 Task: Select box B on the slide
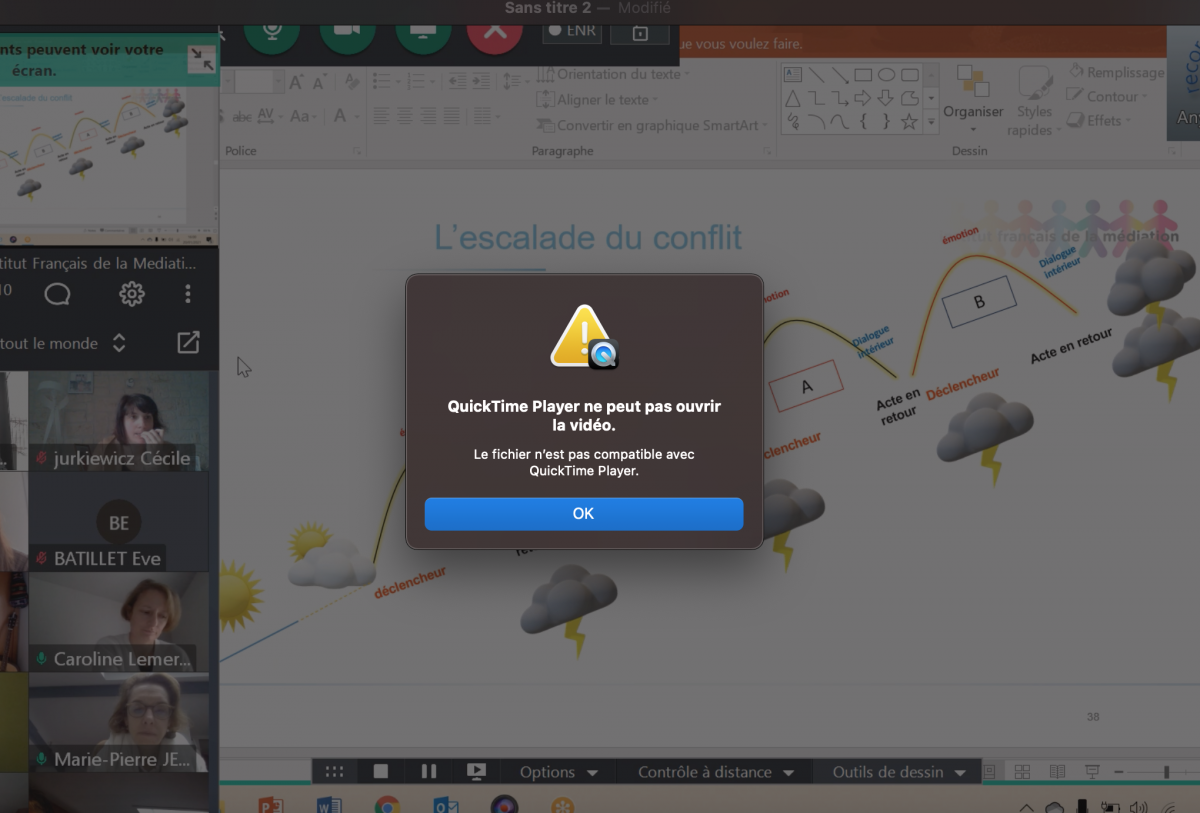tap(979, 301)
